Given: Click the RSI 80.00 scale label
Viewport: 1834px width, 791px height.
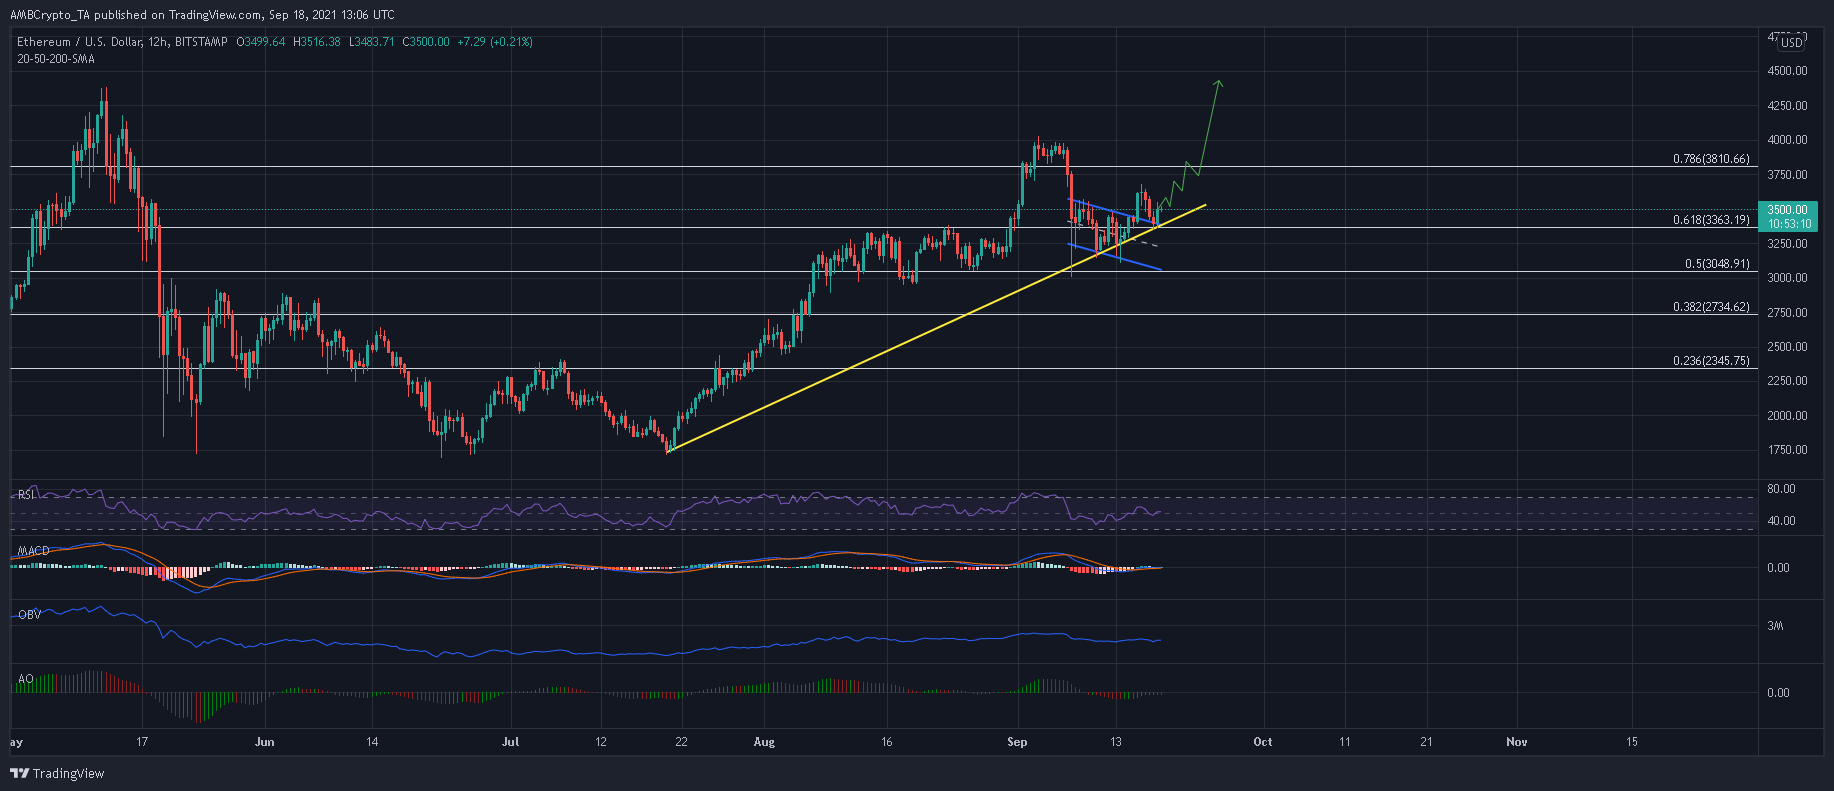Looking at the screenshot, I should (x=1781, y=489).
